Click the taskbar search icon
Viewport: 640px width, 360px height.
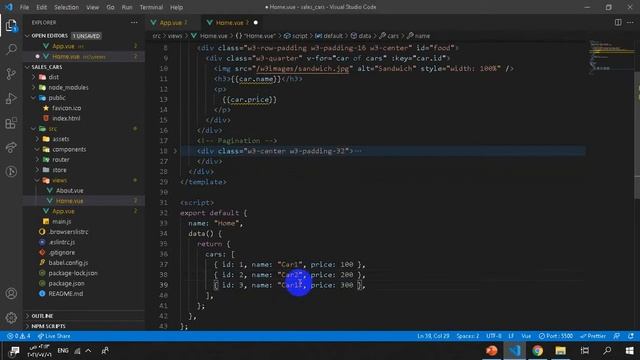click(607, 351)
